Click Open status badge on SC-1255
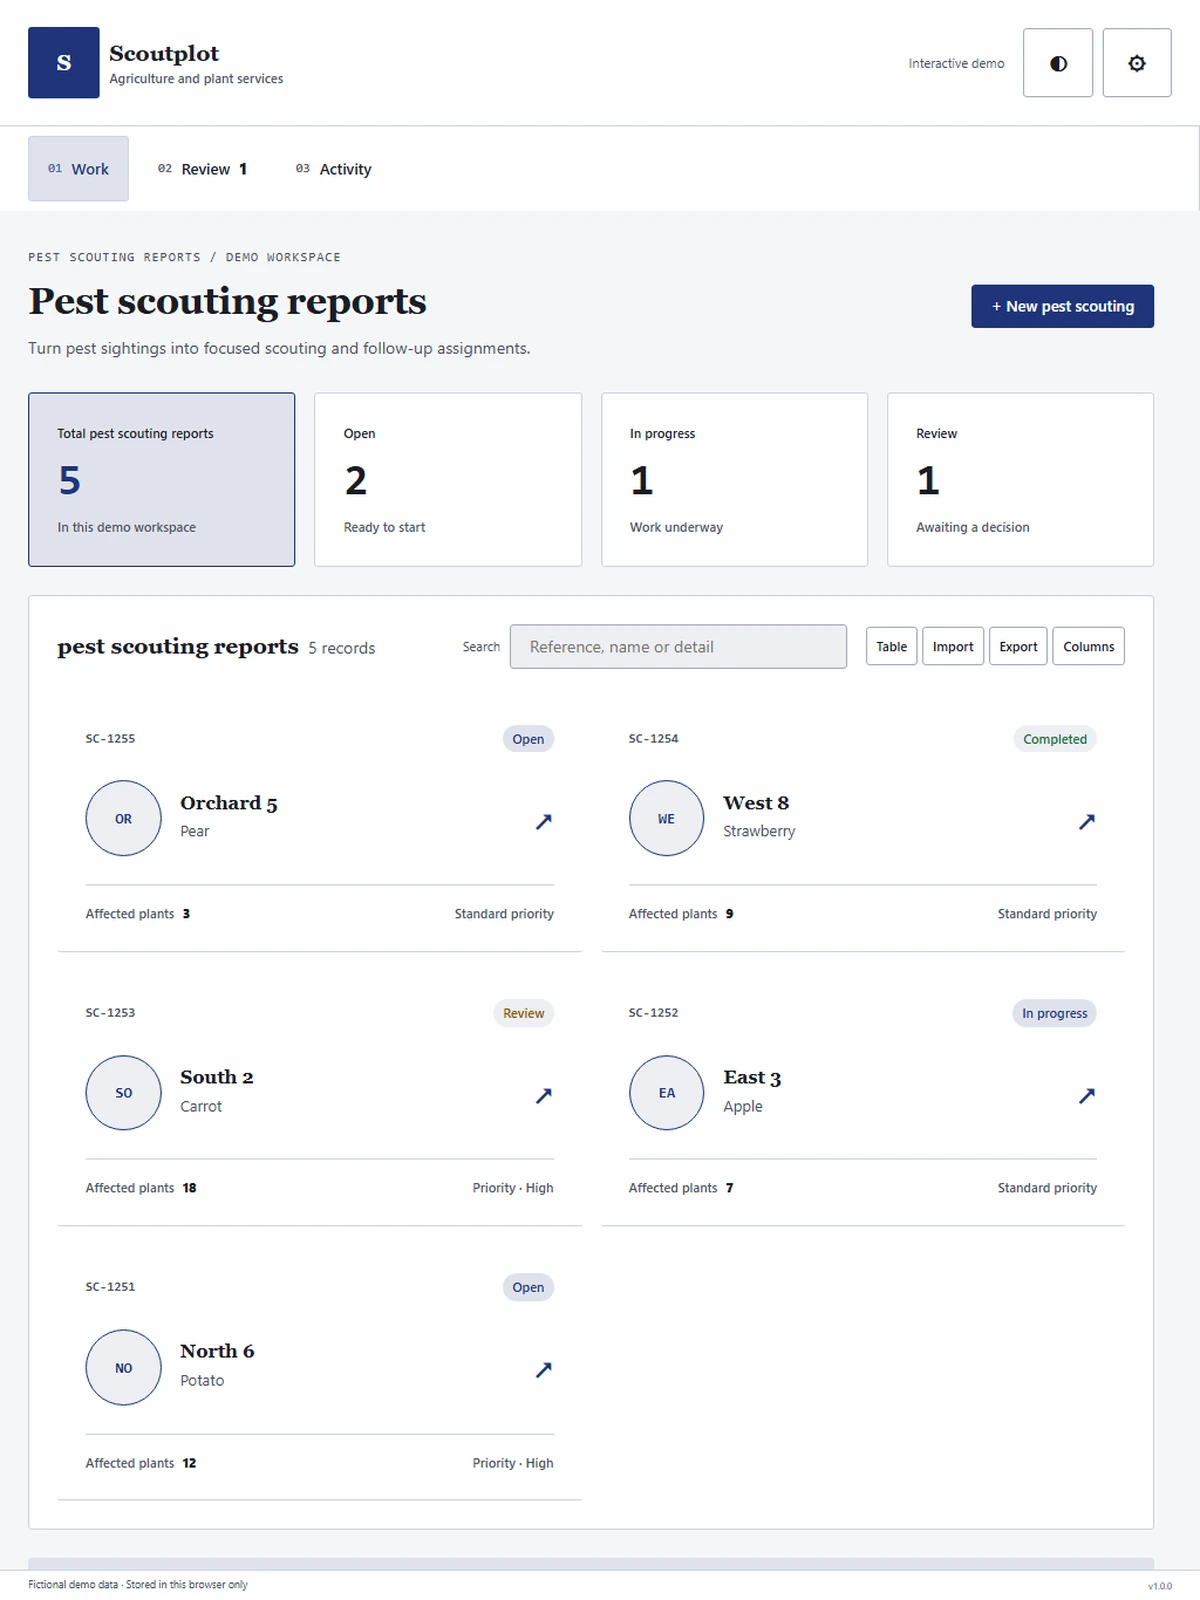Screen dimensions: 1200x1600 [x=528, y=739]
